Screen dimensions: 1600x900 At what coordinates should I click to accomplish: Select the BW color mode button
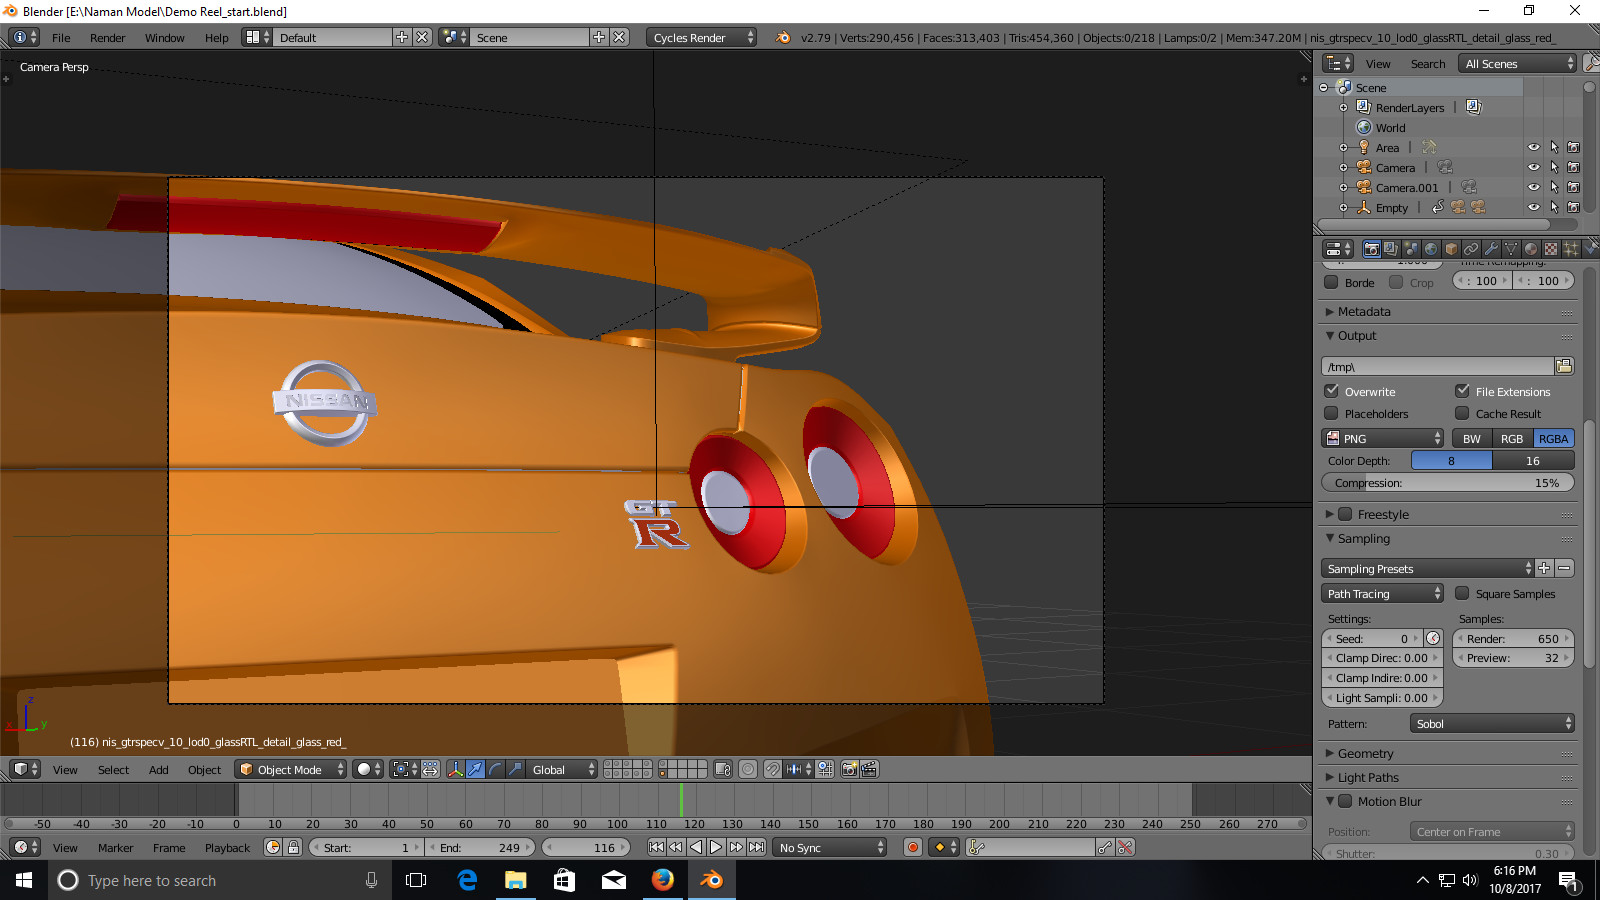[x=1472, y=438]
